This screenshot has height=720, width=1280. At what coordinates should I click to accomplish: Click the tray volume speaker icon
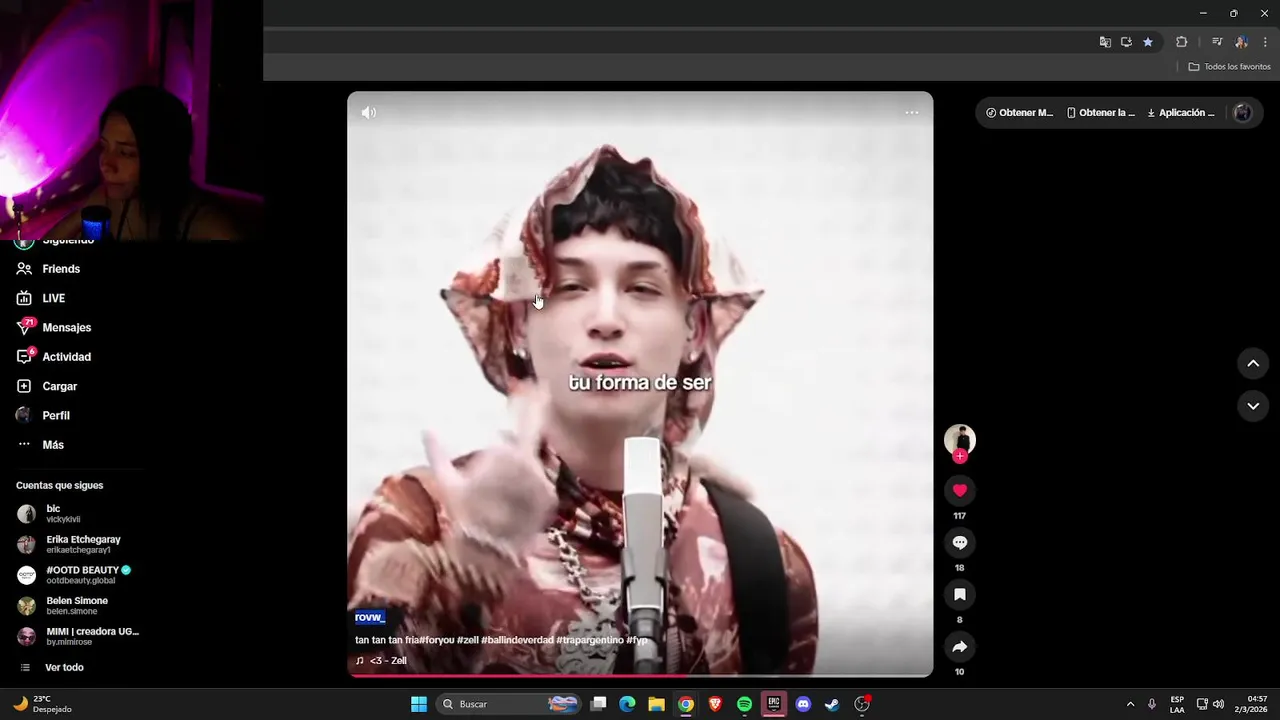coord(1218,704)
